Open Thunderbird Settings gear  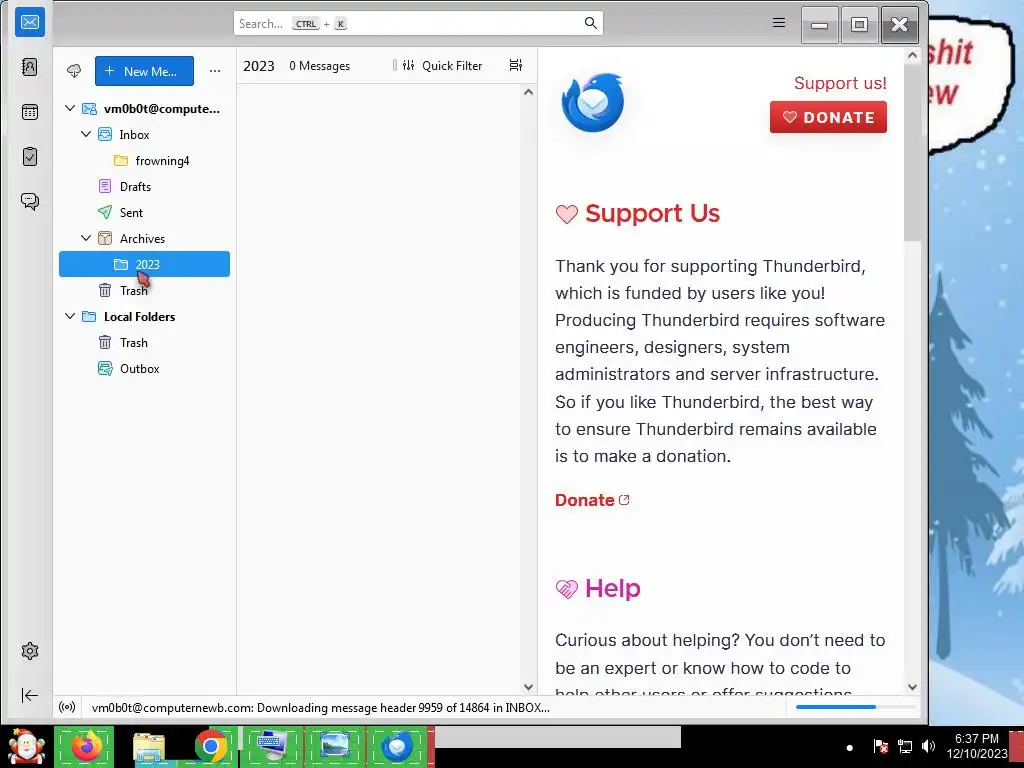tap(30, 651)
